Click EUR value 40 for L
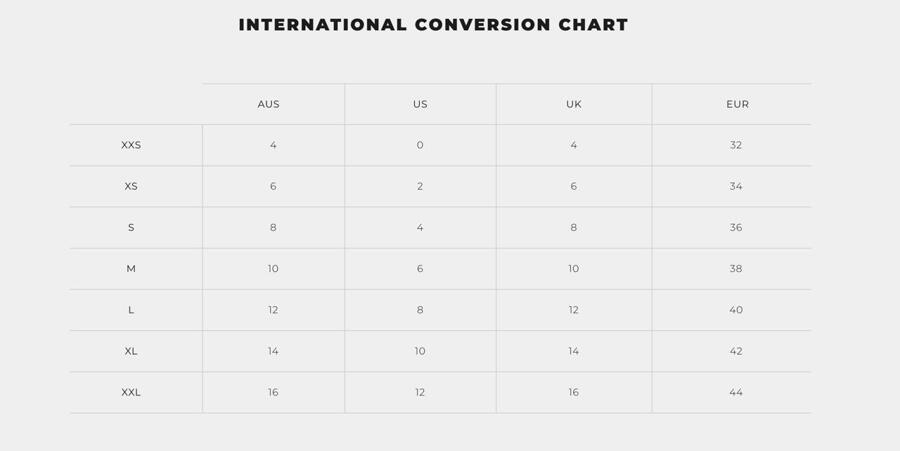Screen dimensions: 900x451 [x=736, y=310]
